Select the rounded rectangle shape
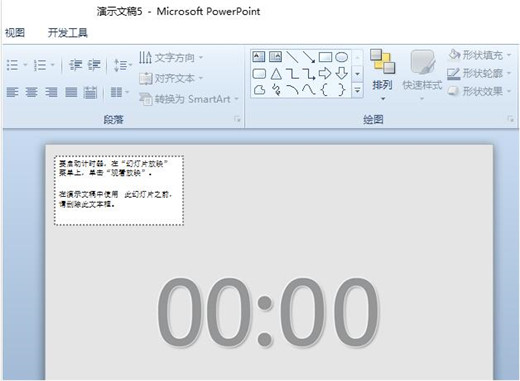 click(x=259, y=73)
